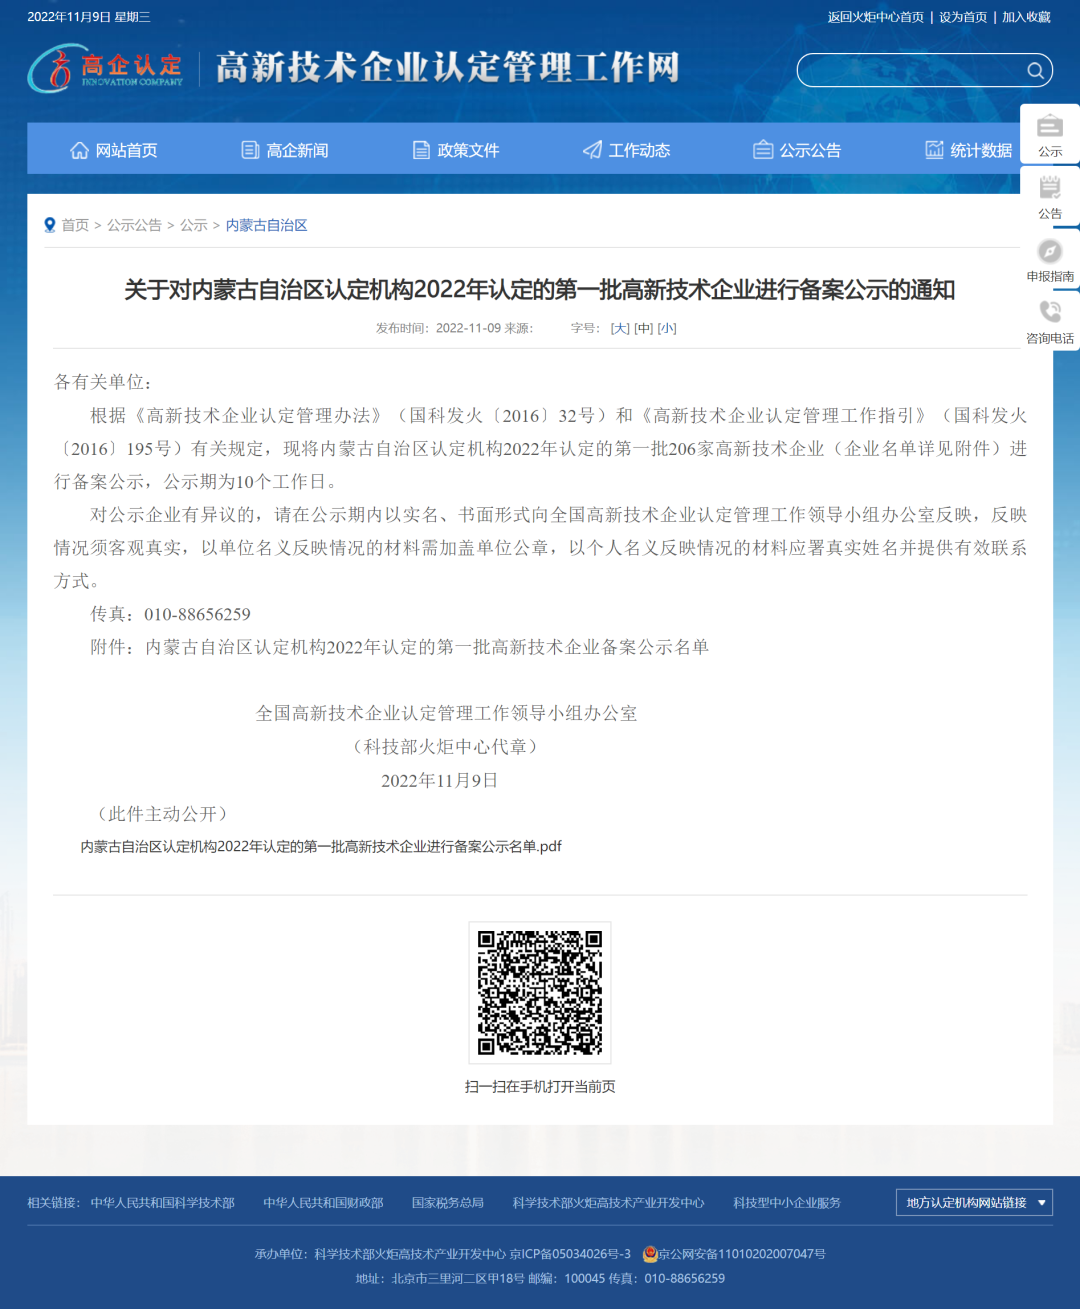Open the 公示 breadcrumb level
Image resolution: width=1080 pixels, height=1309 pixels.
[194, 225]
